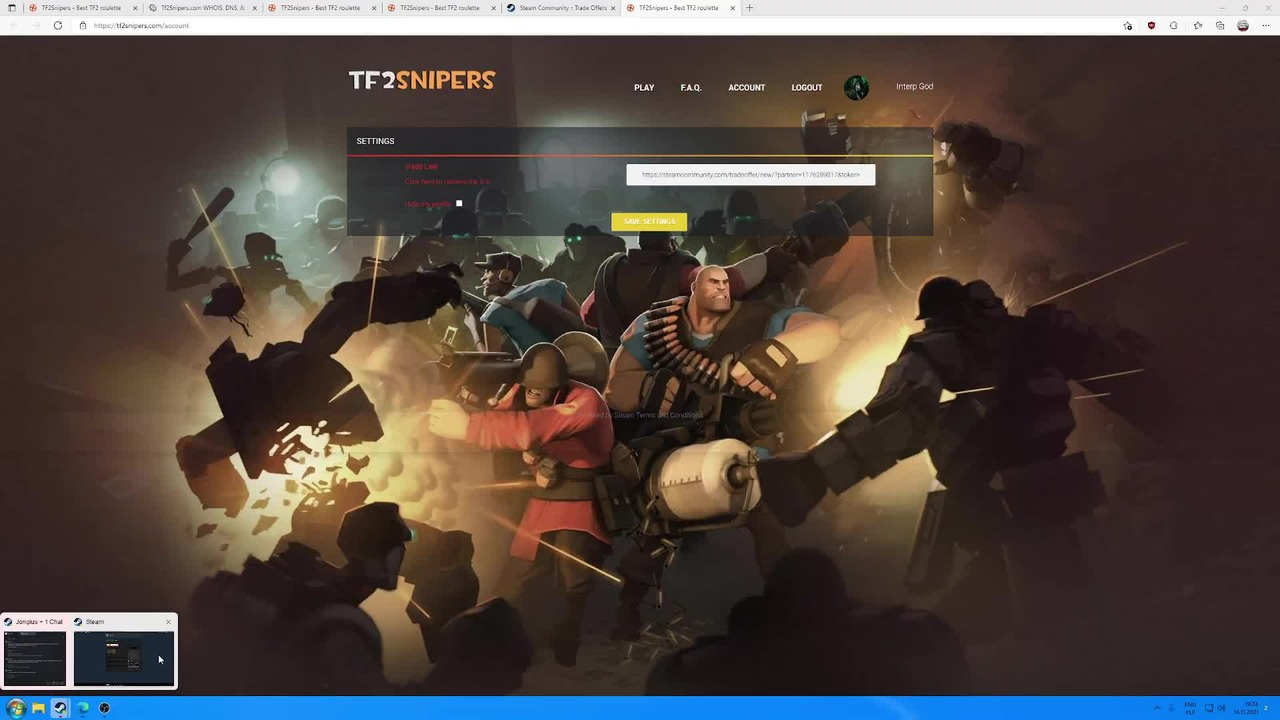The height and width of the screenshot is (720, 1280).
Task: Open File Explorer in the taskbar
Action: pyautogui.click(x=38, y=708)
